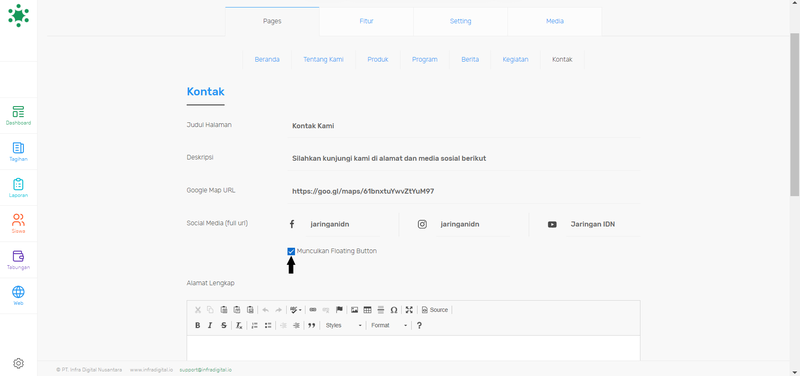The height and width of the screenshot is (376, 800).
Task: Open Tagihan in the sidebar
Action: (18, 152)
